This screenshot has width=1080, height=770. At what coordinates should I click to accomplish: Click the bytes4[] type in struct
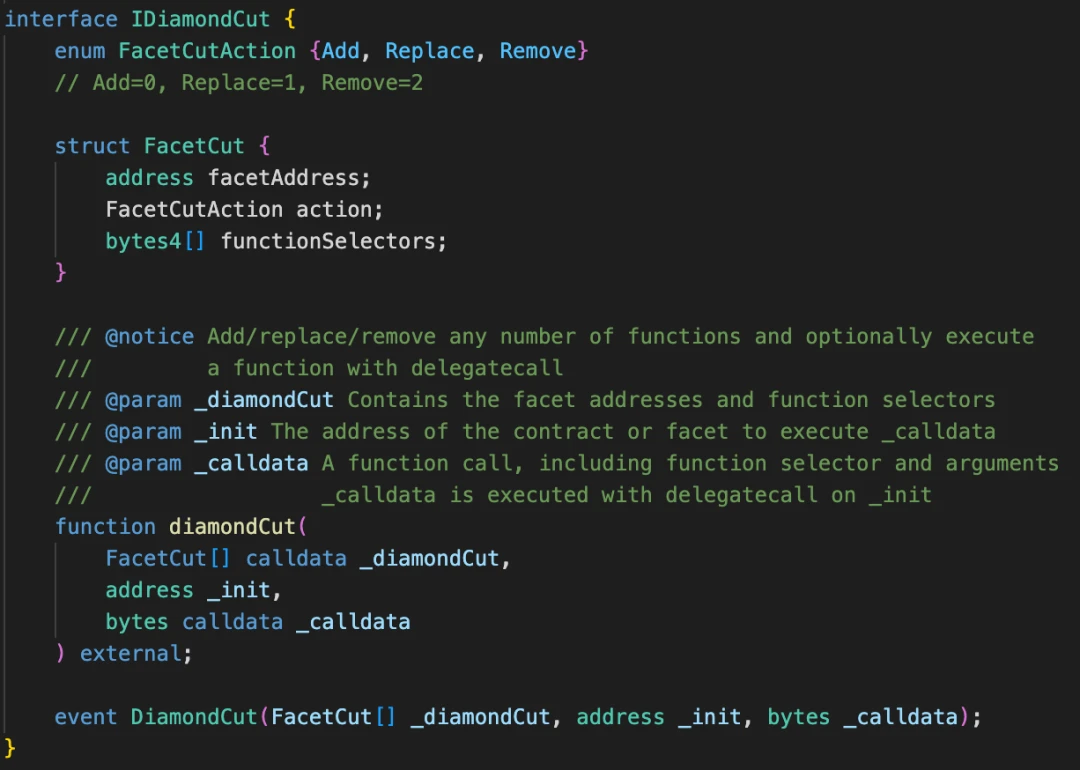[155, 241]
